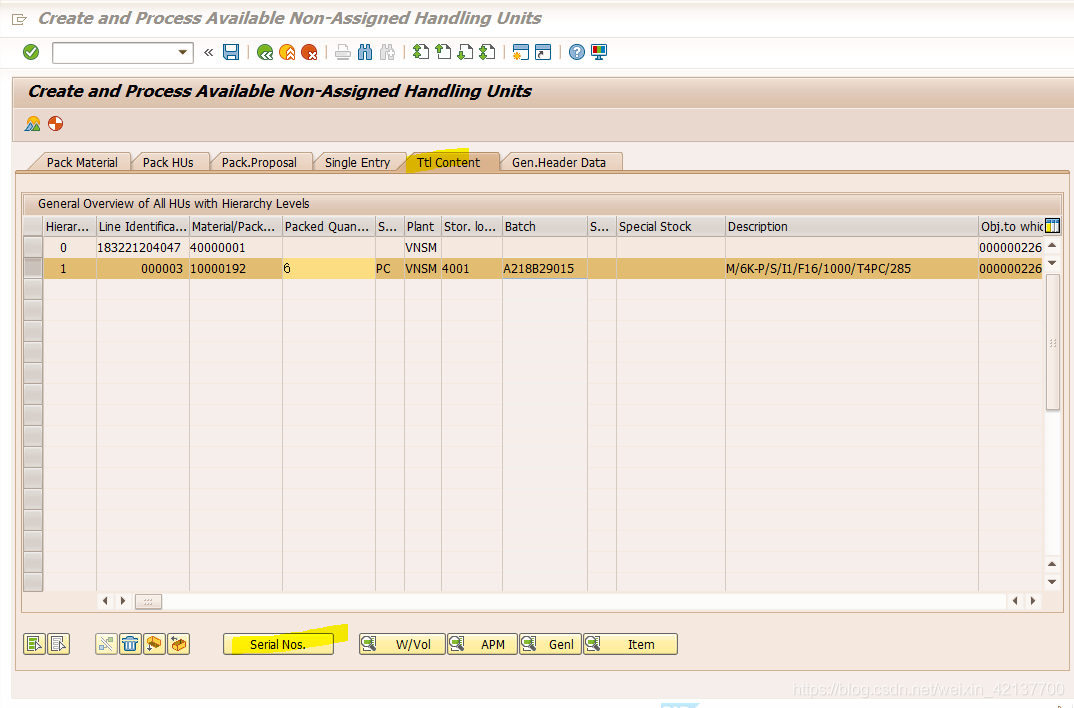Open the W/Vol detail button
The image size is (1074, 708).
pyautogui.click(x=402, y=644)
